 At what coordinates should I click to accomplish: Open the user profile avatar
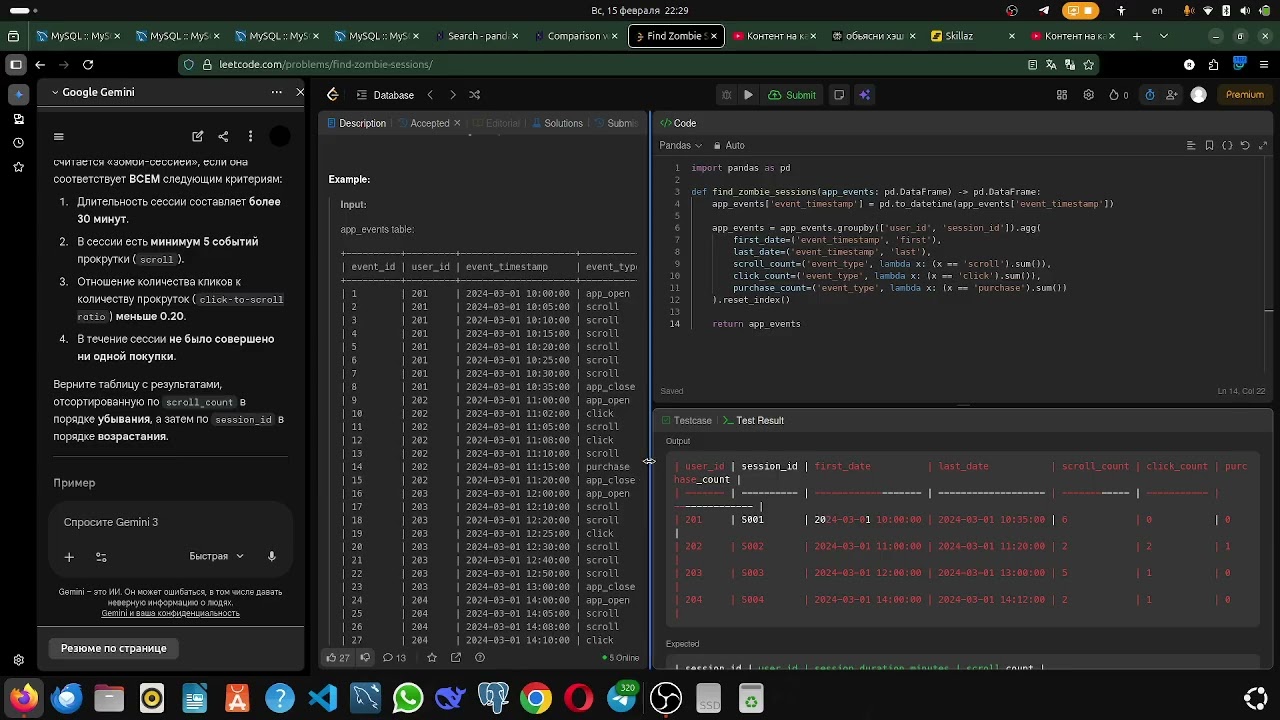point(1199,95)
